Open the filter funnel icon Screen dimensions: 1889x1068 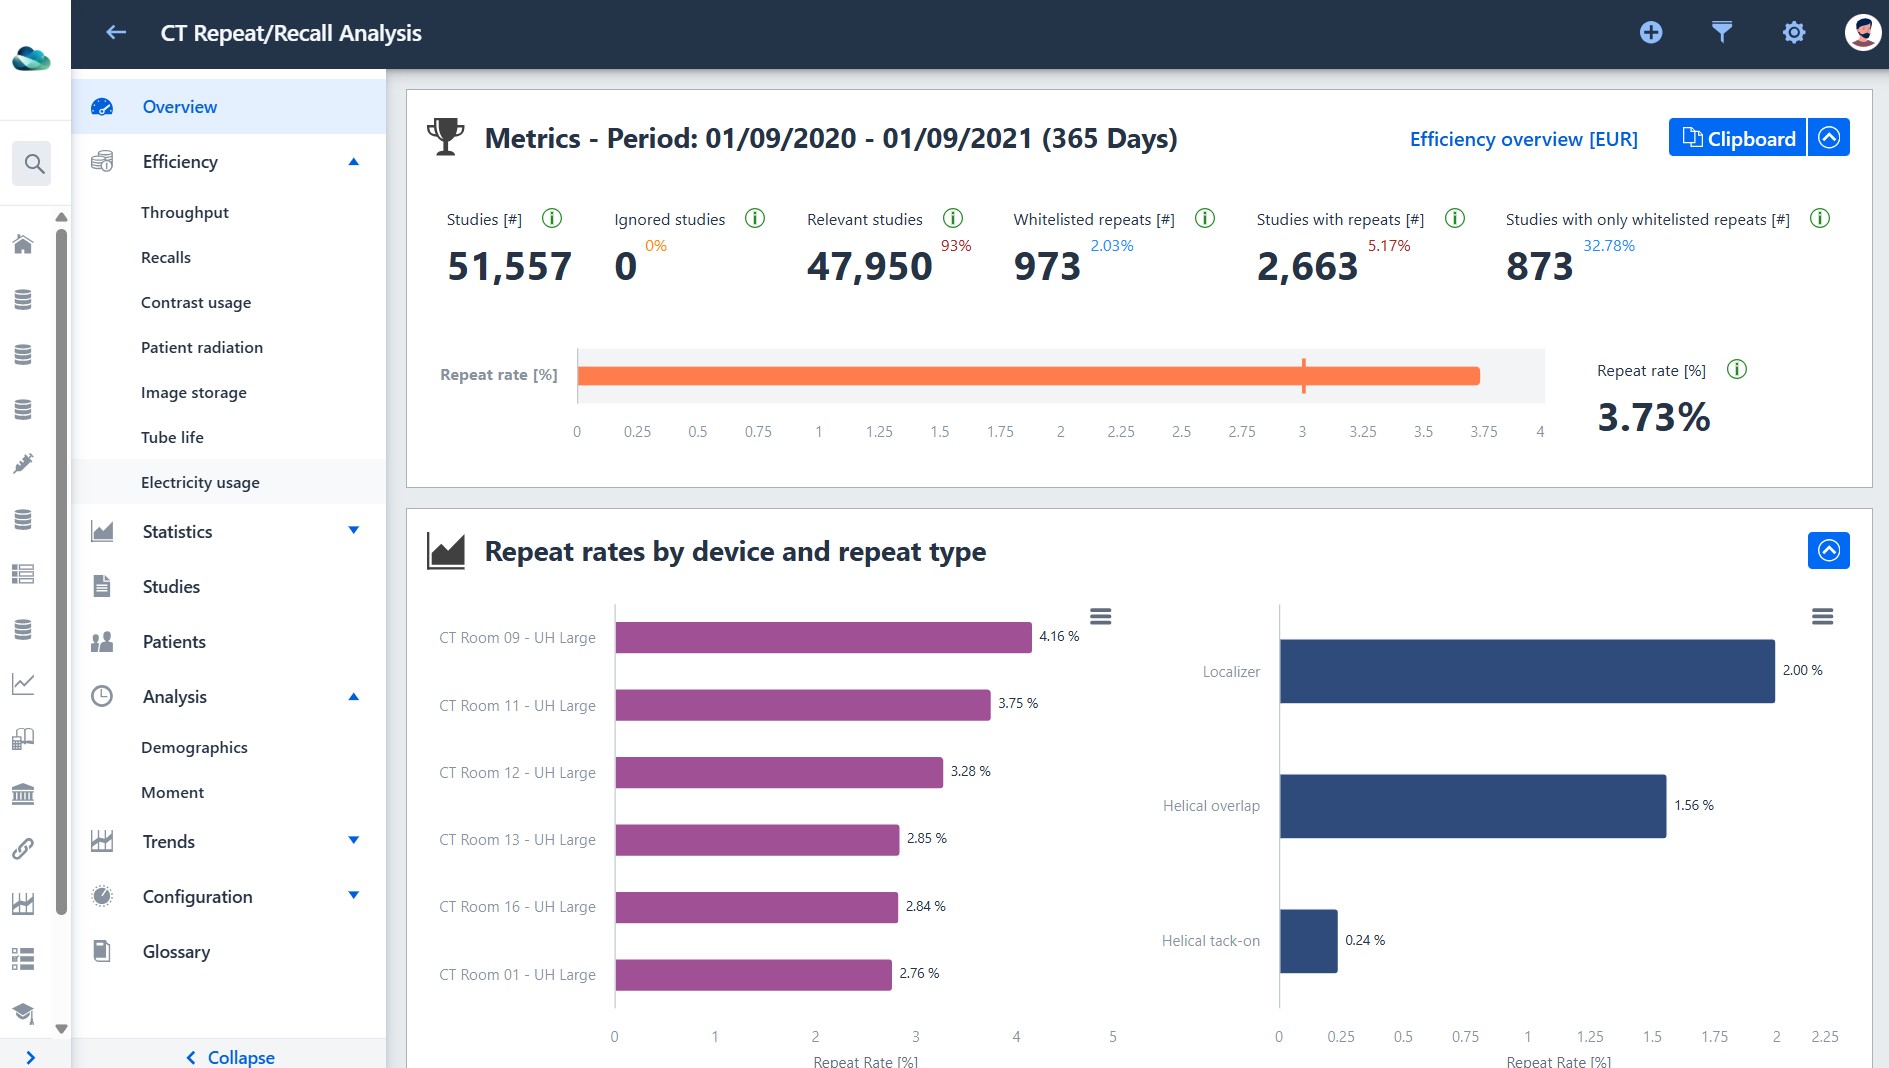point(1721,33)
